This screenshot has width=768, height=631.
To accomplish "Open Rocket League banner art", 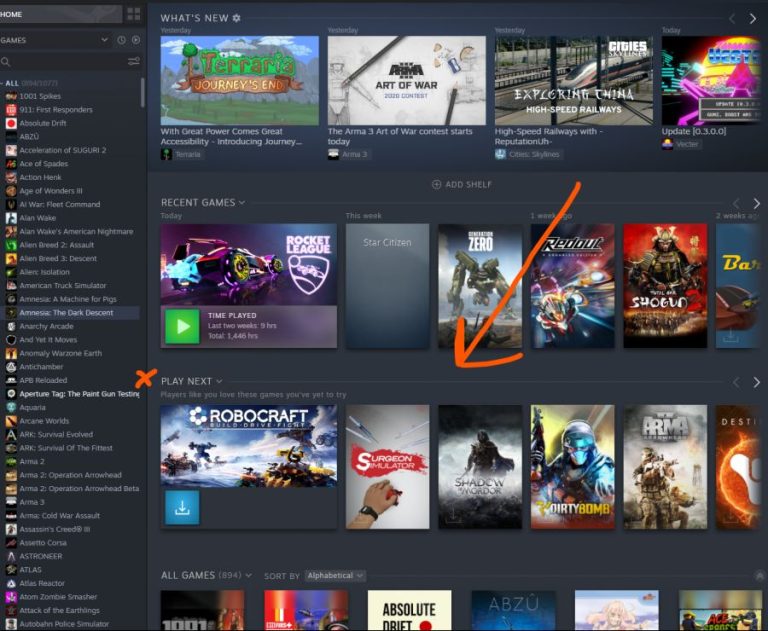I will 249,265.
